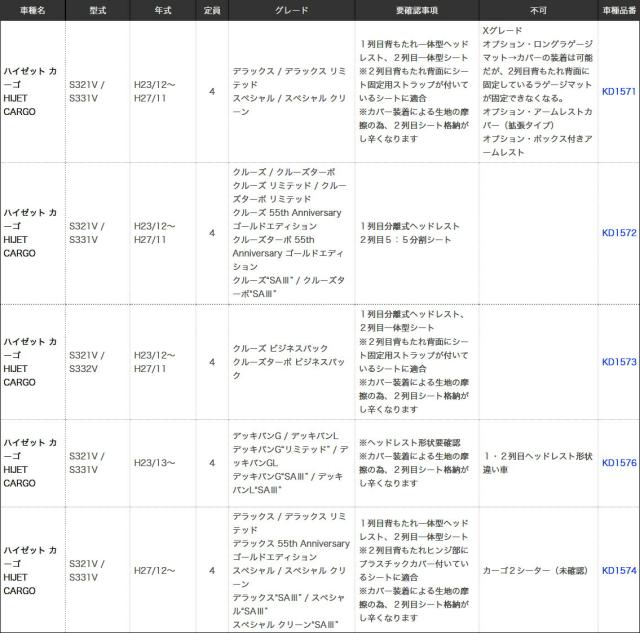Click the 不可 column header
Viewport: 640px width, 633px height.
tap(538, 10)
